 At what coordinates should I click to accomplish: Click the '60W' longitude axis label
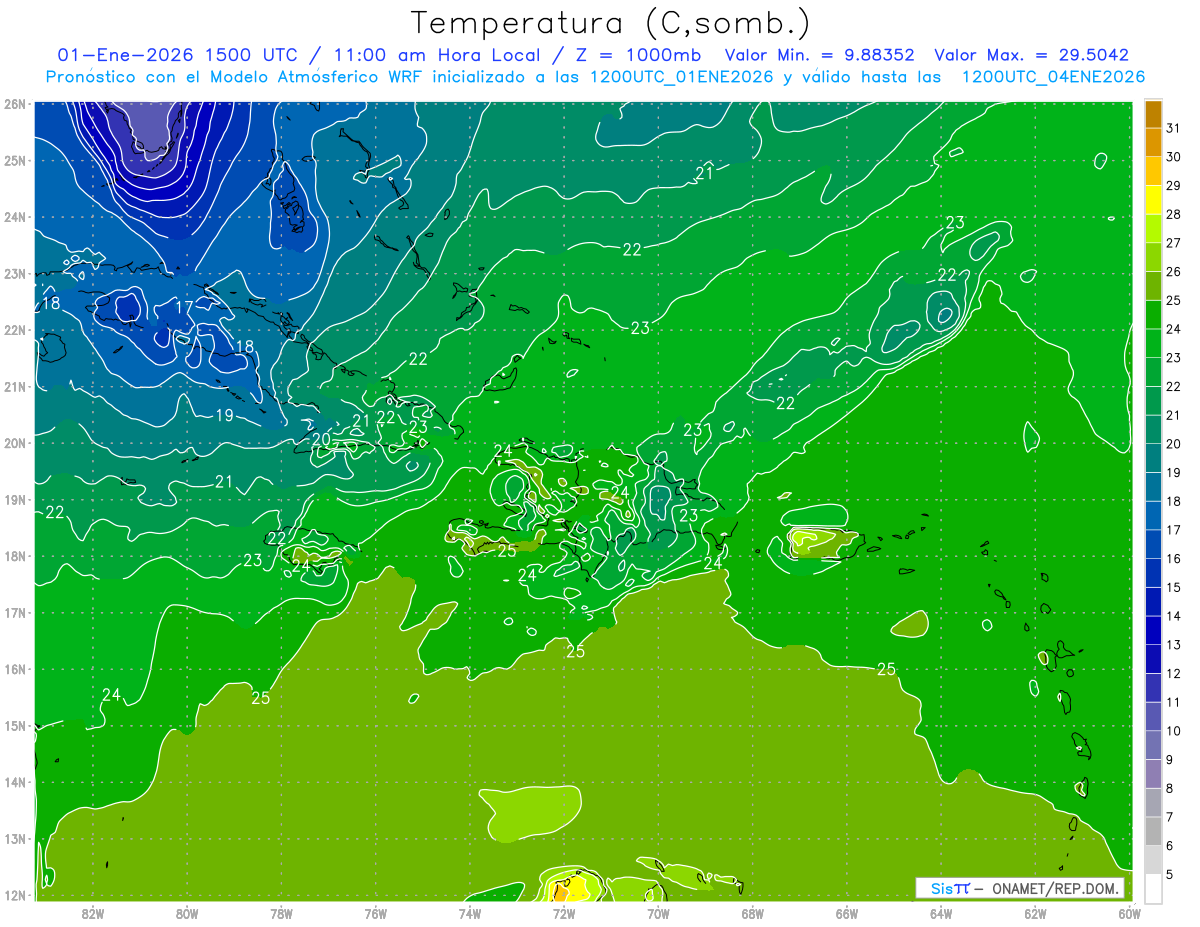1130,913
